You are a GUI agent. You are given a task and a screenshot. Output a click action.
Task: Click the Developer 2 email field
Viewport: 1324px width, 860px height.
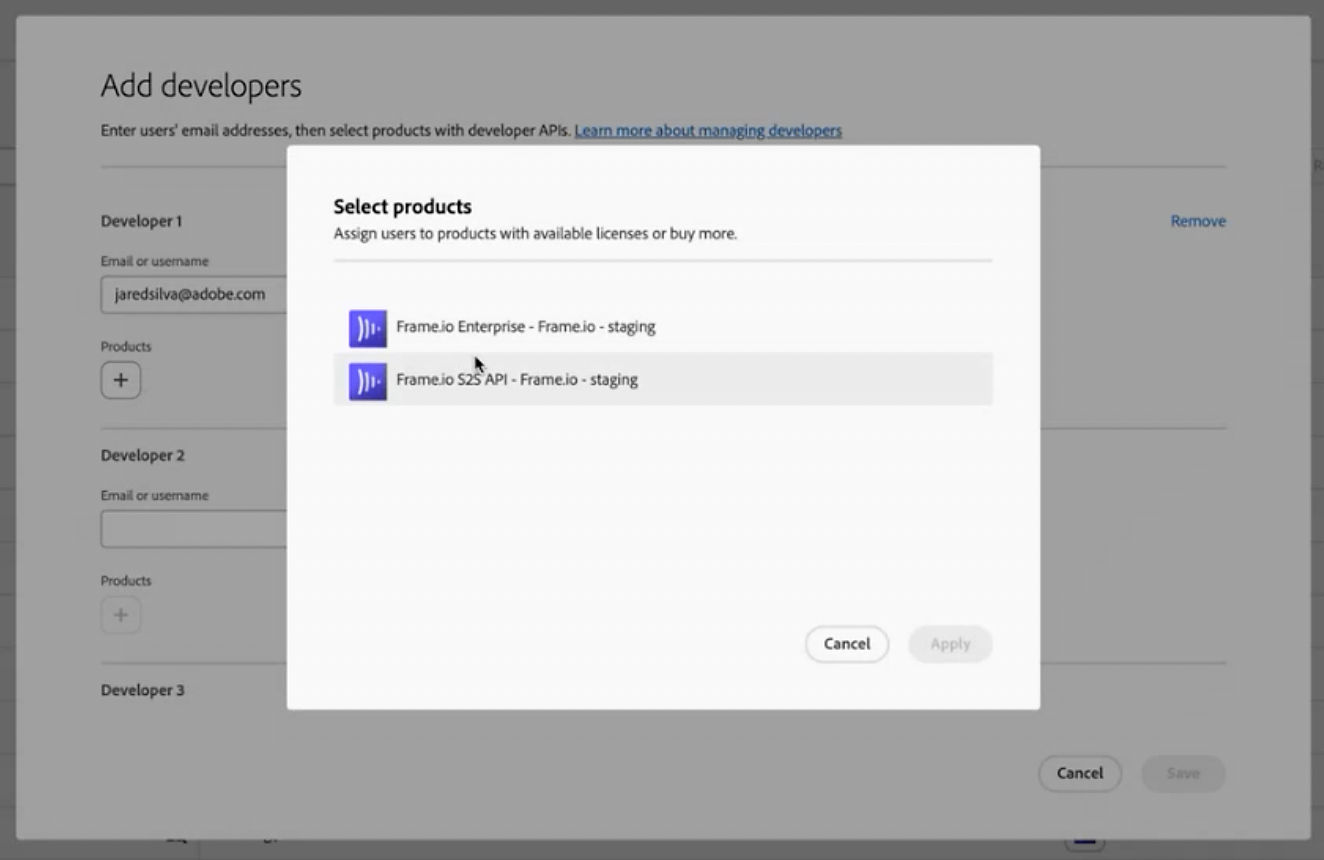[194, 529]
